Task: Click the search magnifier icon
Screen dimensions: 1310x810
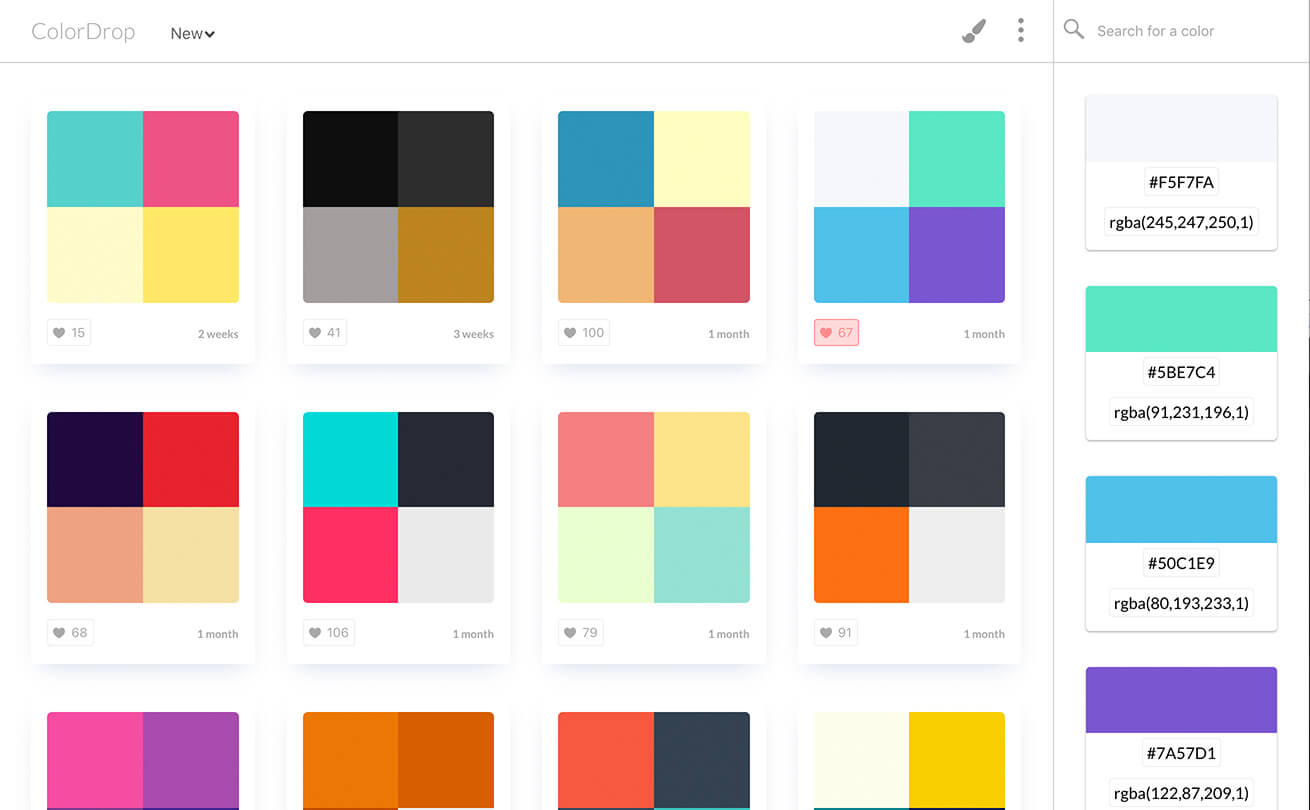Action: click(x=1074, y=30)
